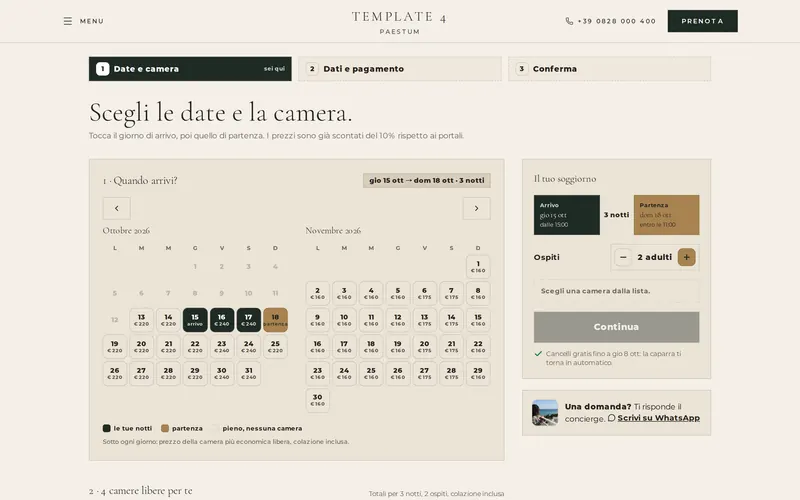Select October 17 priced €240

(x=248, y=320)
